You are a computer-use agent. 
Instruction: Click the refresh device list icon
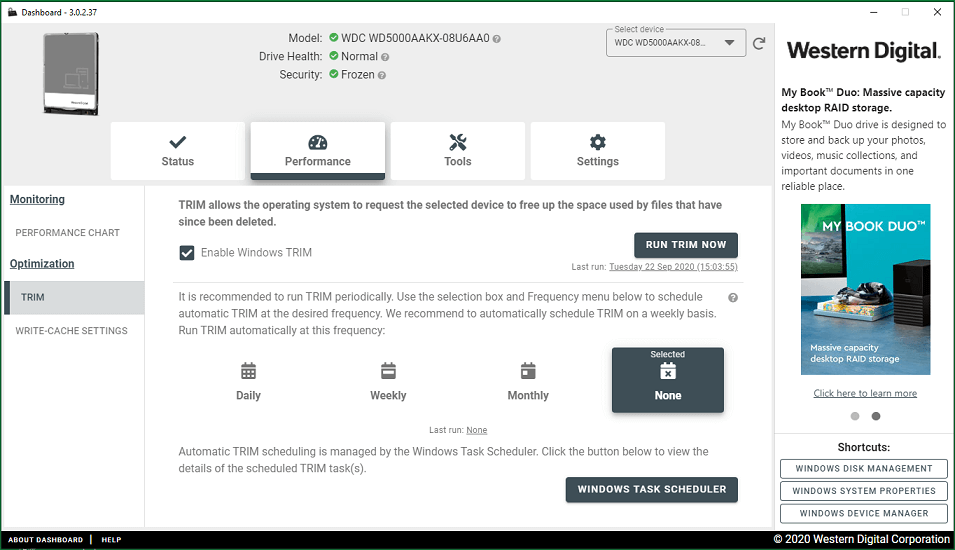tap(759, 43)
